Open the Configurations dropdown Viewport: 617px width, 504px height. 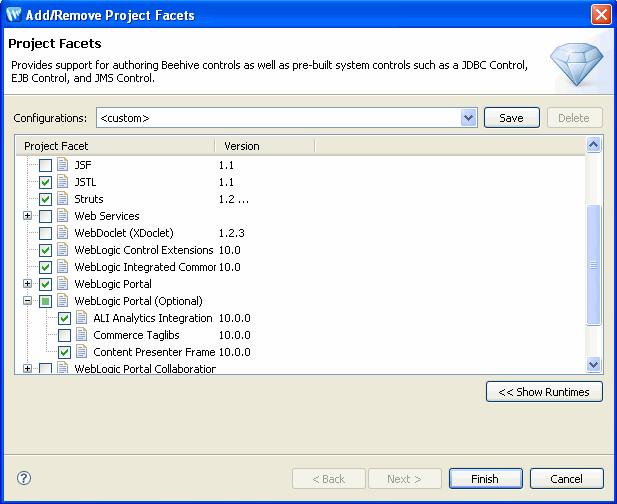click(x=468, y=118)
